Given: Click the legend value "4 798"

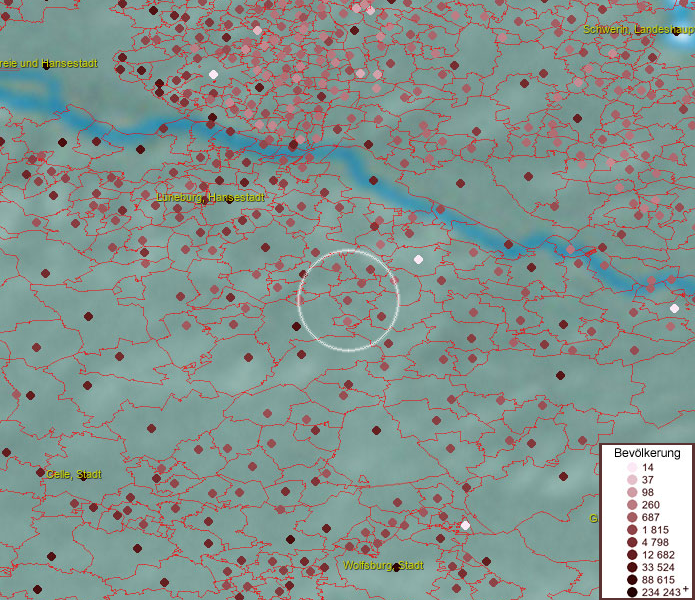Looking at the screenshot, I should tap(655, 542).
